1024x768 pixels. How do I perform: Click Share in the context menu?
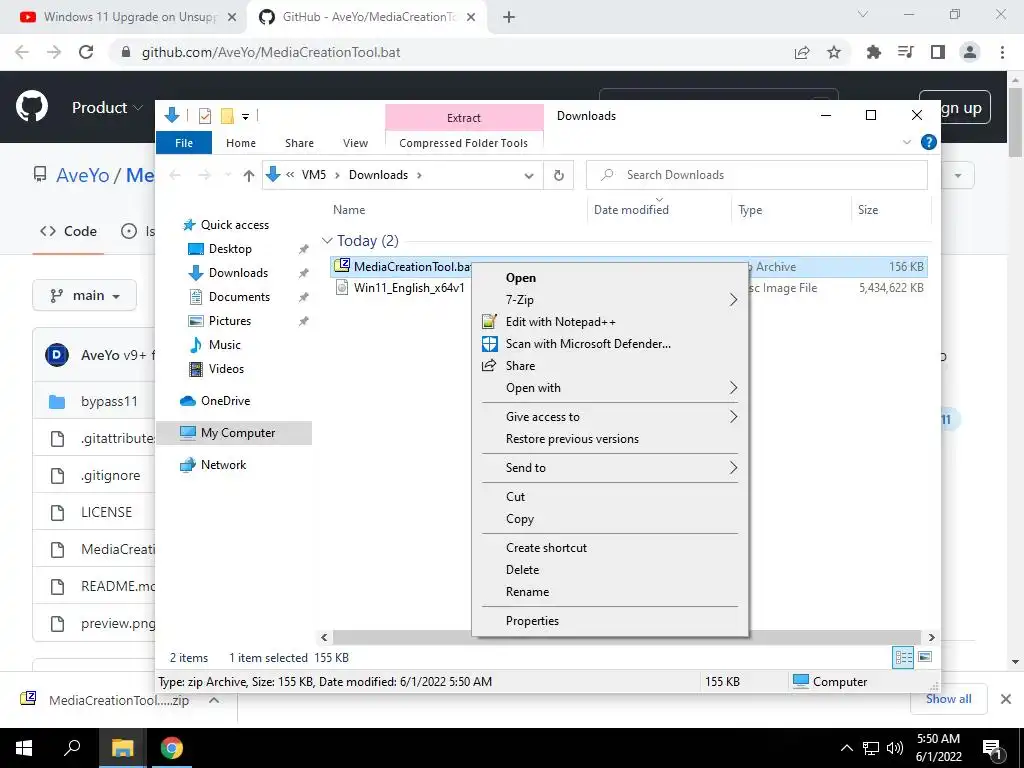coord(610,366)
